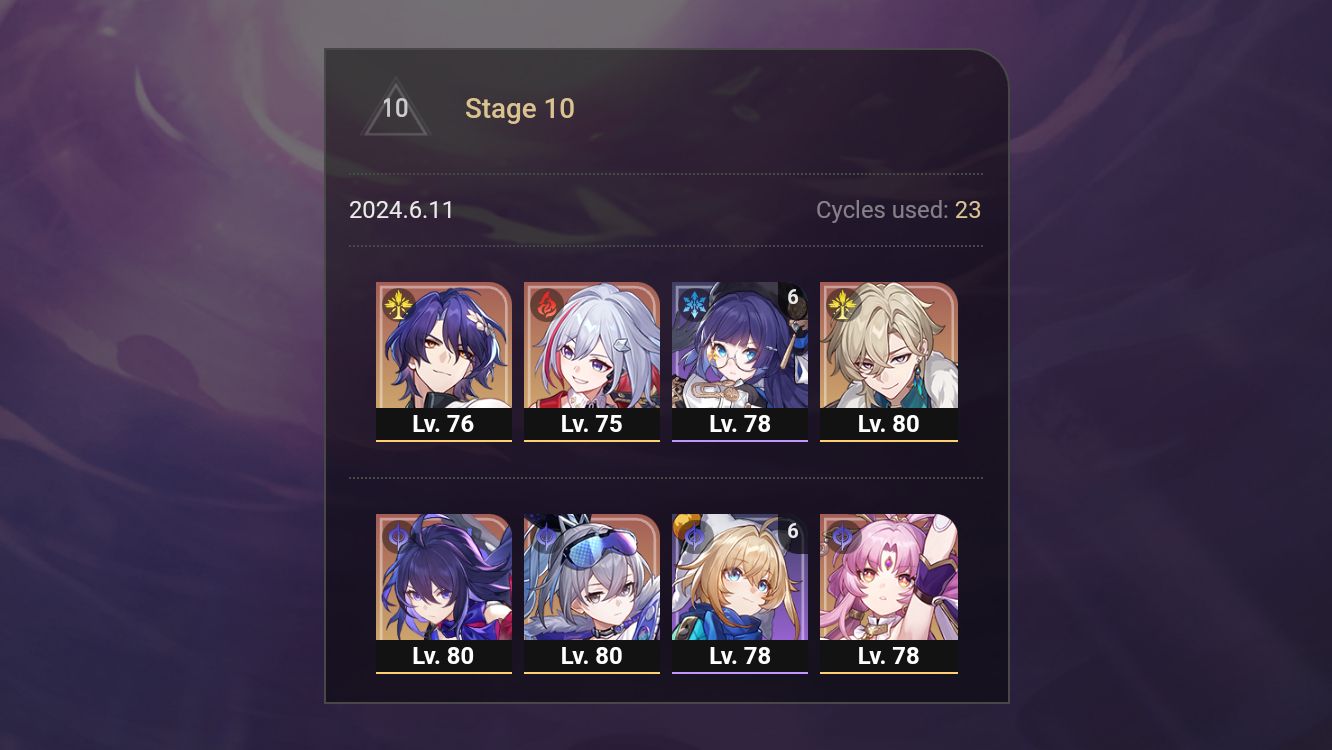The image size is (1332, 750).
Task: Click the Lv. 75 level label
Action: coord(592,424)
